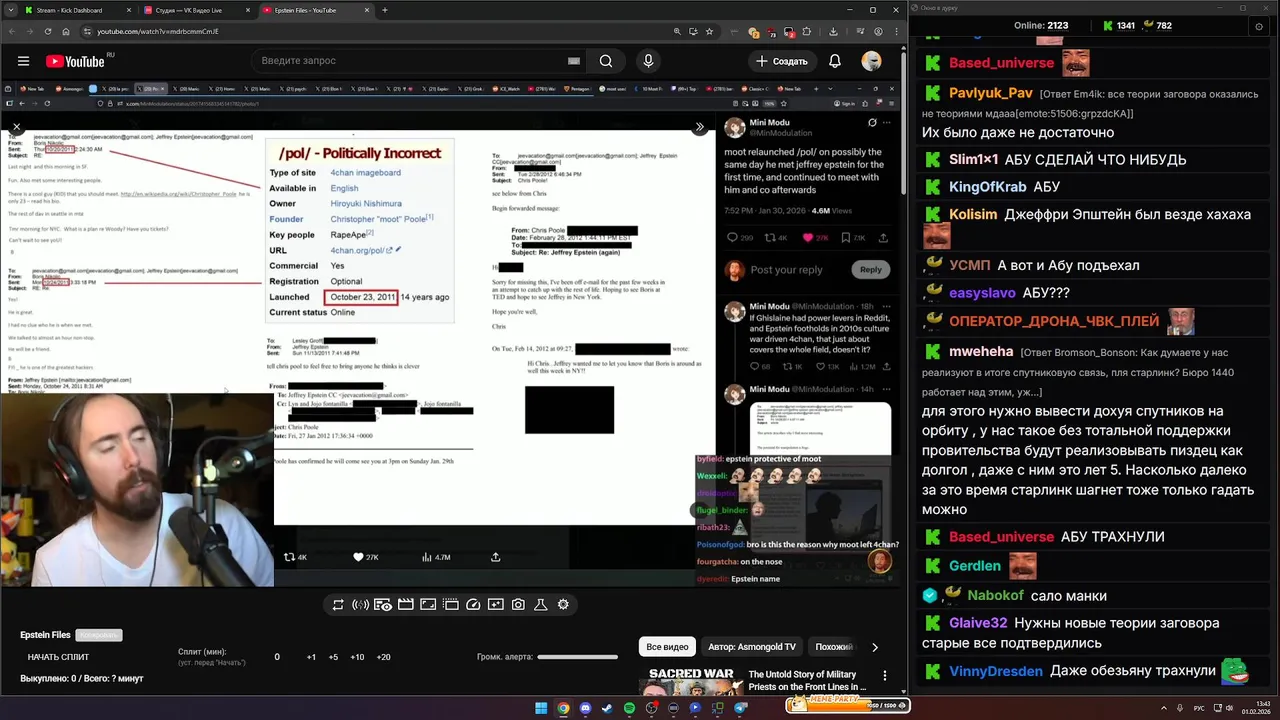Open YouTube notifications bell
Screen dimensions: 1280x720
click(835, 61)
